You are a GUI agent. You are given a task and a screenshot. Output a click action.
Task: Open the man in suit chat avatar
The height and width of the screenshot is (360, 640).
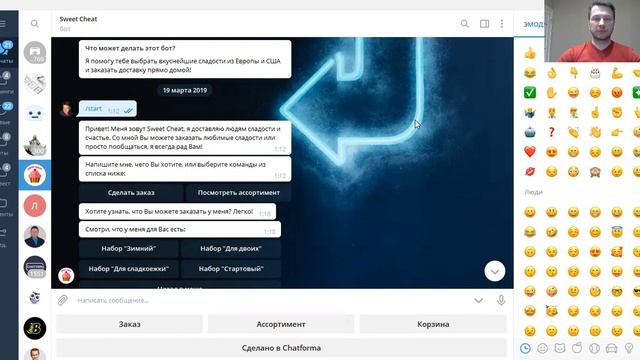click(35, 236)
